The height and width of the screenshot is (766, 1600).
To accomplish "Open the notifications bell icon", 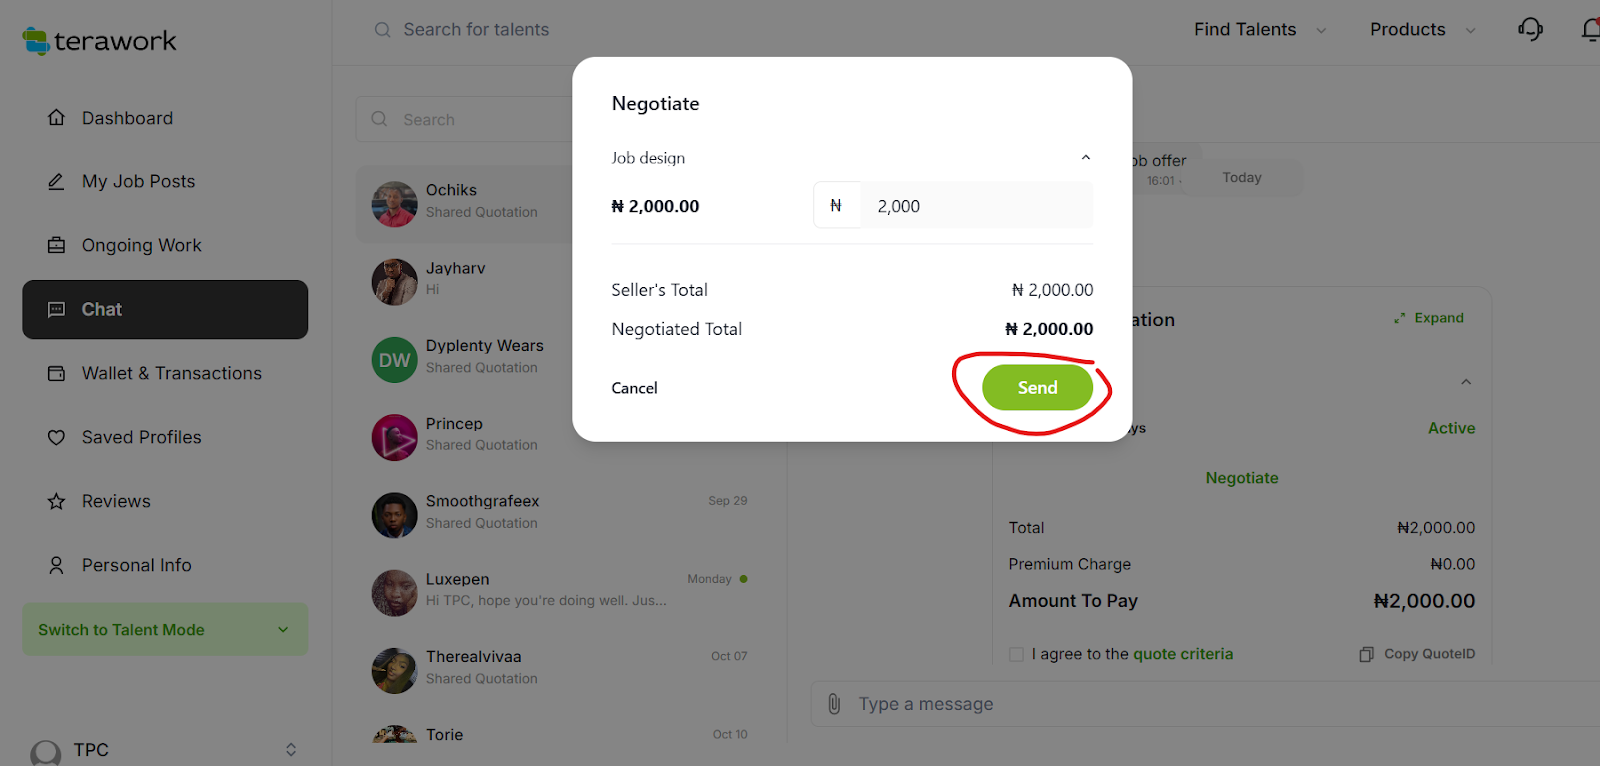I will 1591,30.
